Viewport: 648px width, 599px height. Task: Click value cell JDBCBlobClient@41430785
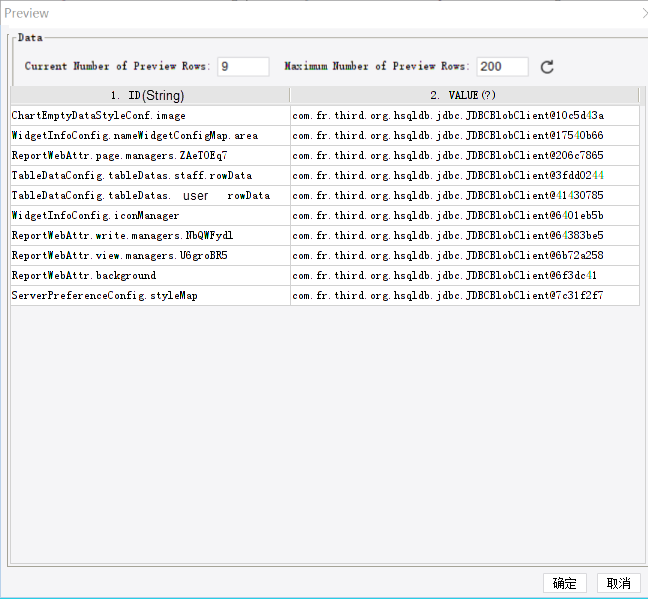click(465, 196)
